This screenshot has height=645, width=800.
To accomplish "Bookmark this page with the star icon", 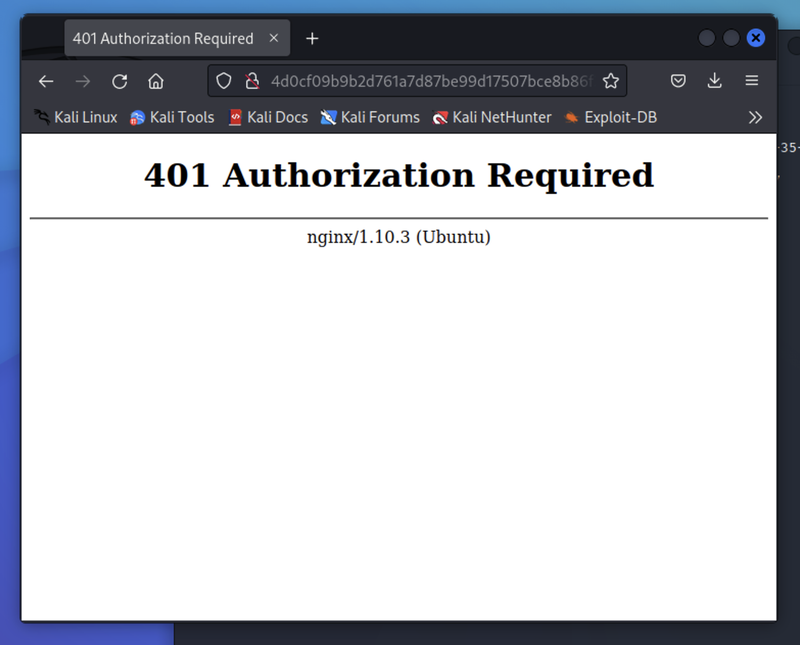I will point(611,80).
